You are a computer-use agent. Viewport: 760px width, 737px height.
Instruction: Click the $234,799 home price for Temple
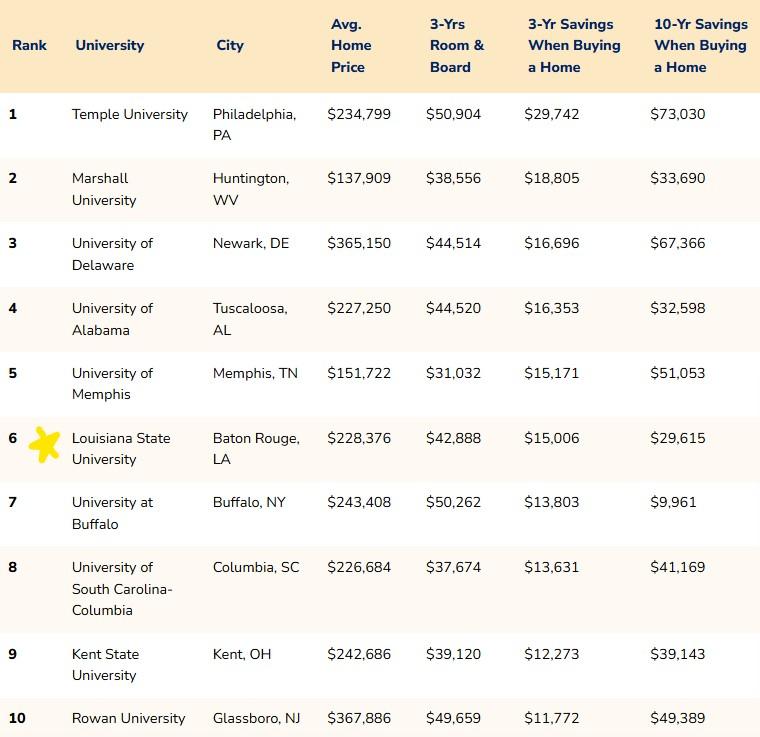click(x=359, y=114)
